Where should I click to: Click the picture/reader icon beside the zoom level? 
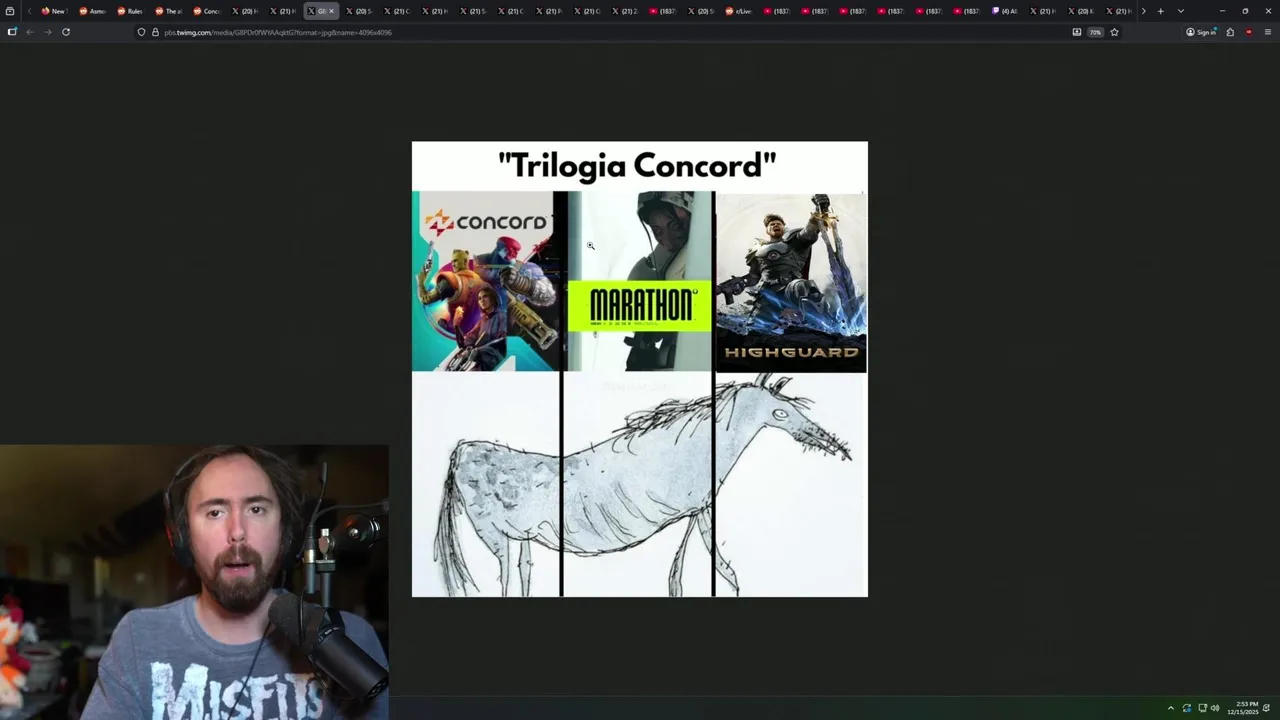tap(1077, 32)
